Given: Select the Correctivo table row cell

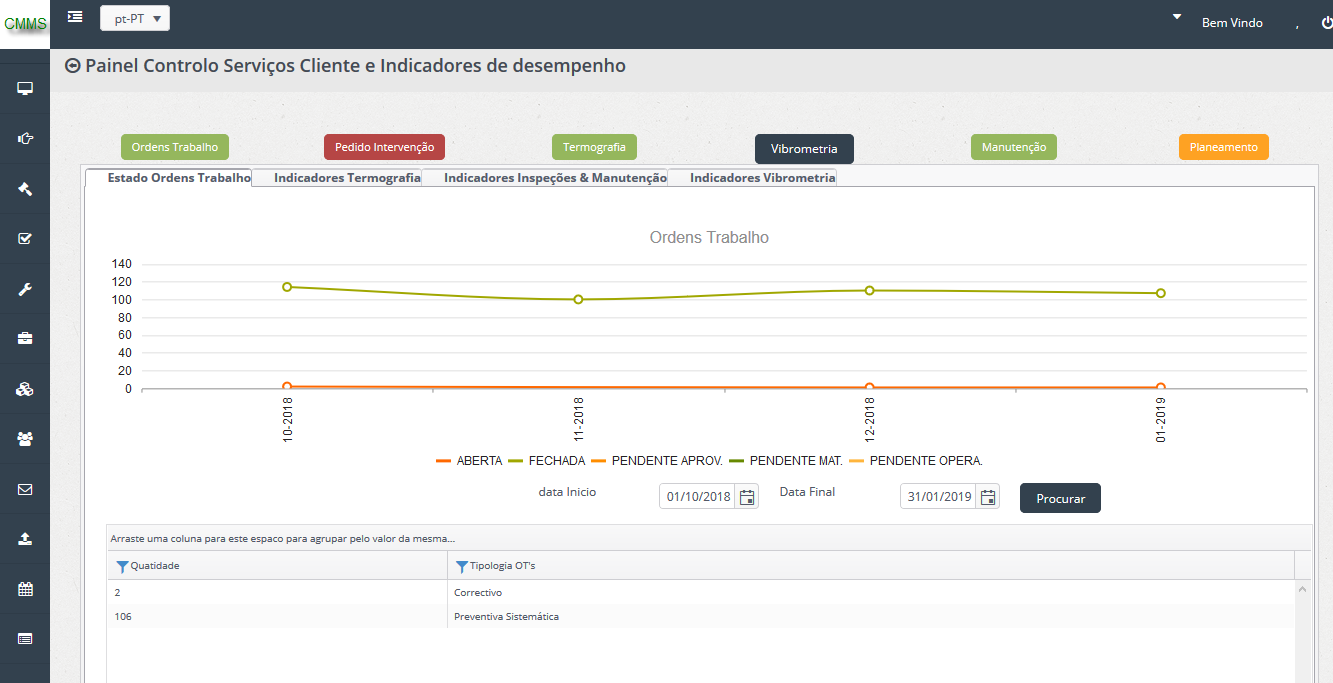Looking at the screenshot, I should [870, 593].
